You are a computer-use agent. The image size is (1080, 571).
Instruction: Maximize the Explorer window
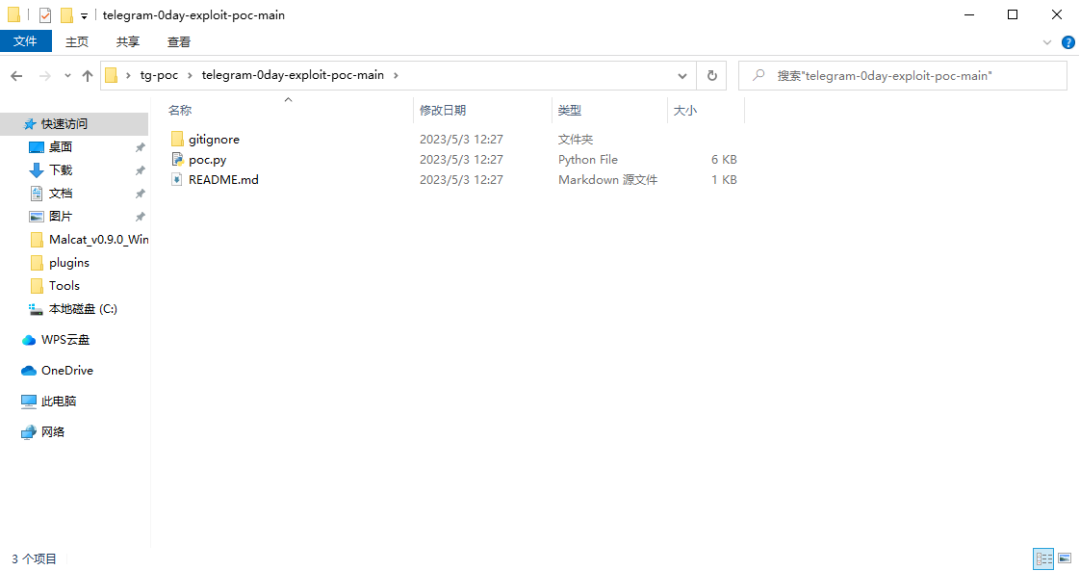coord(1012,14)
